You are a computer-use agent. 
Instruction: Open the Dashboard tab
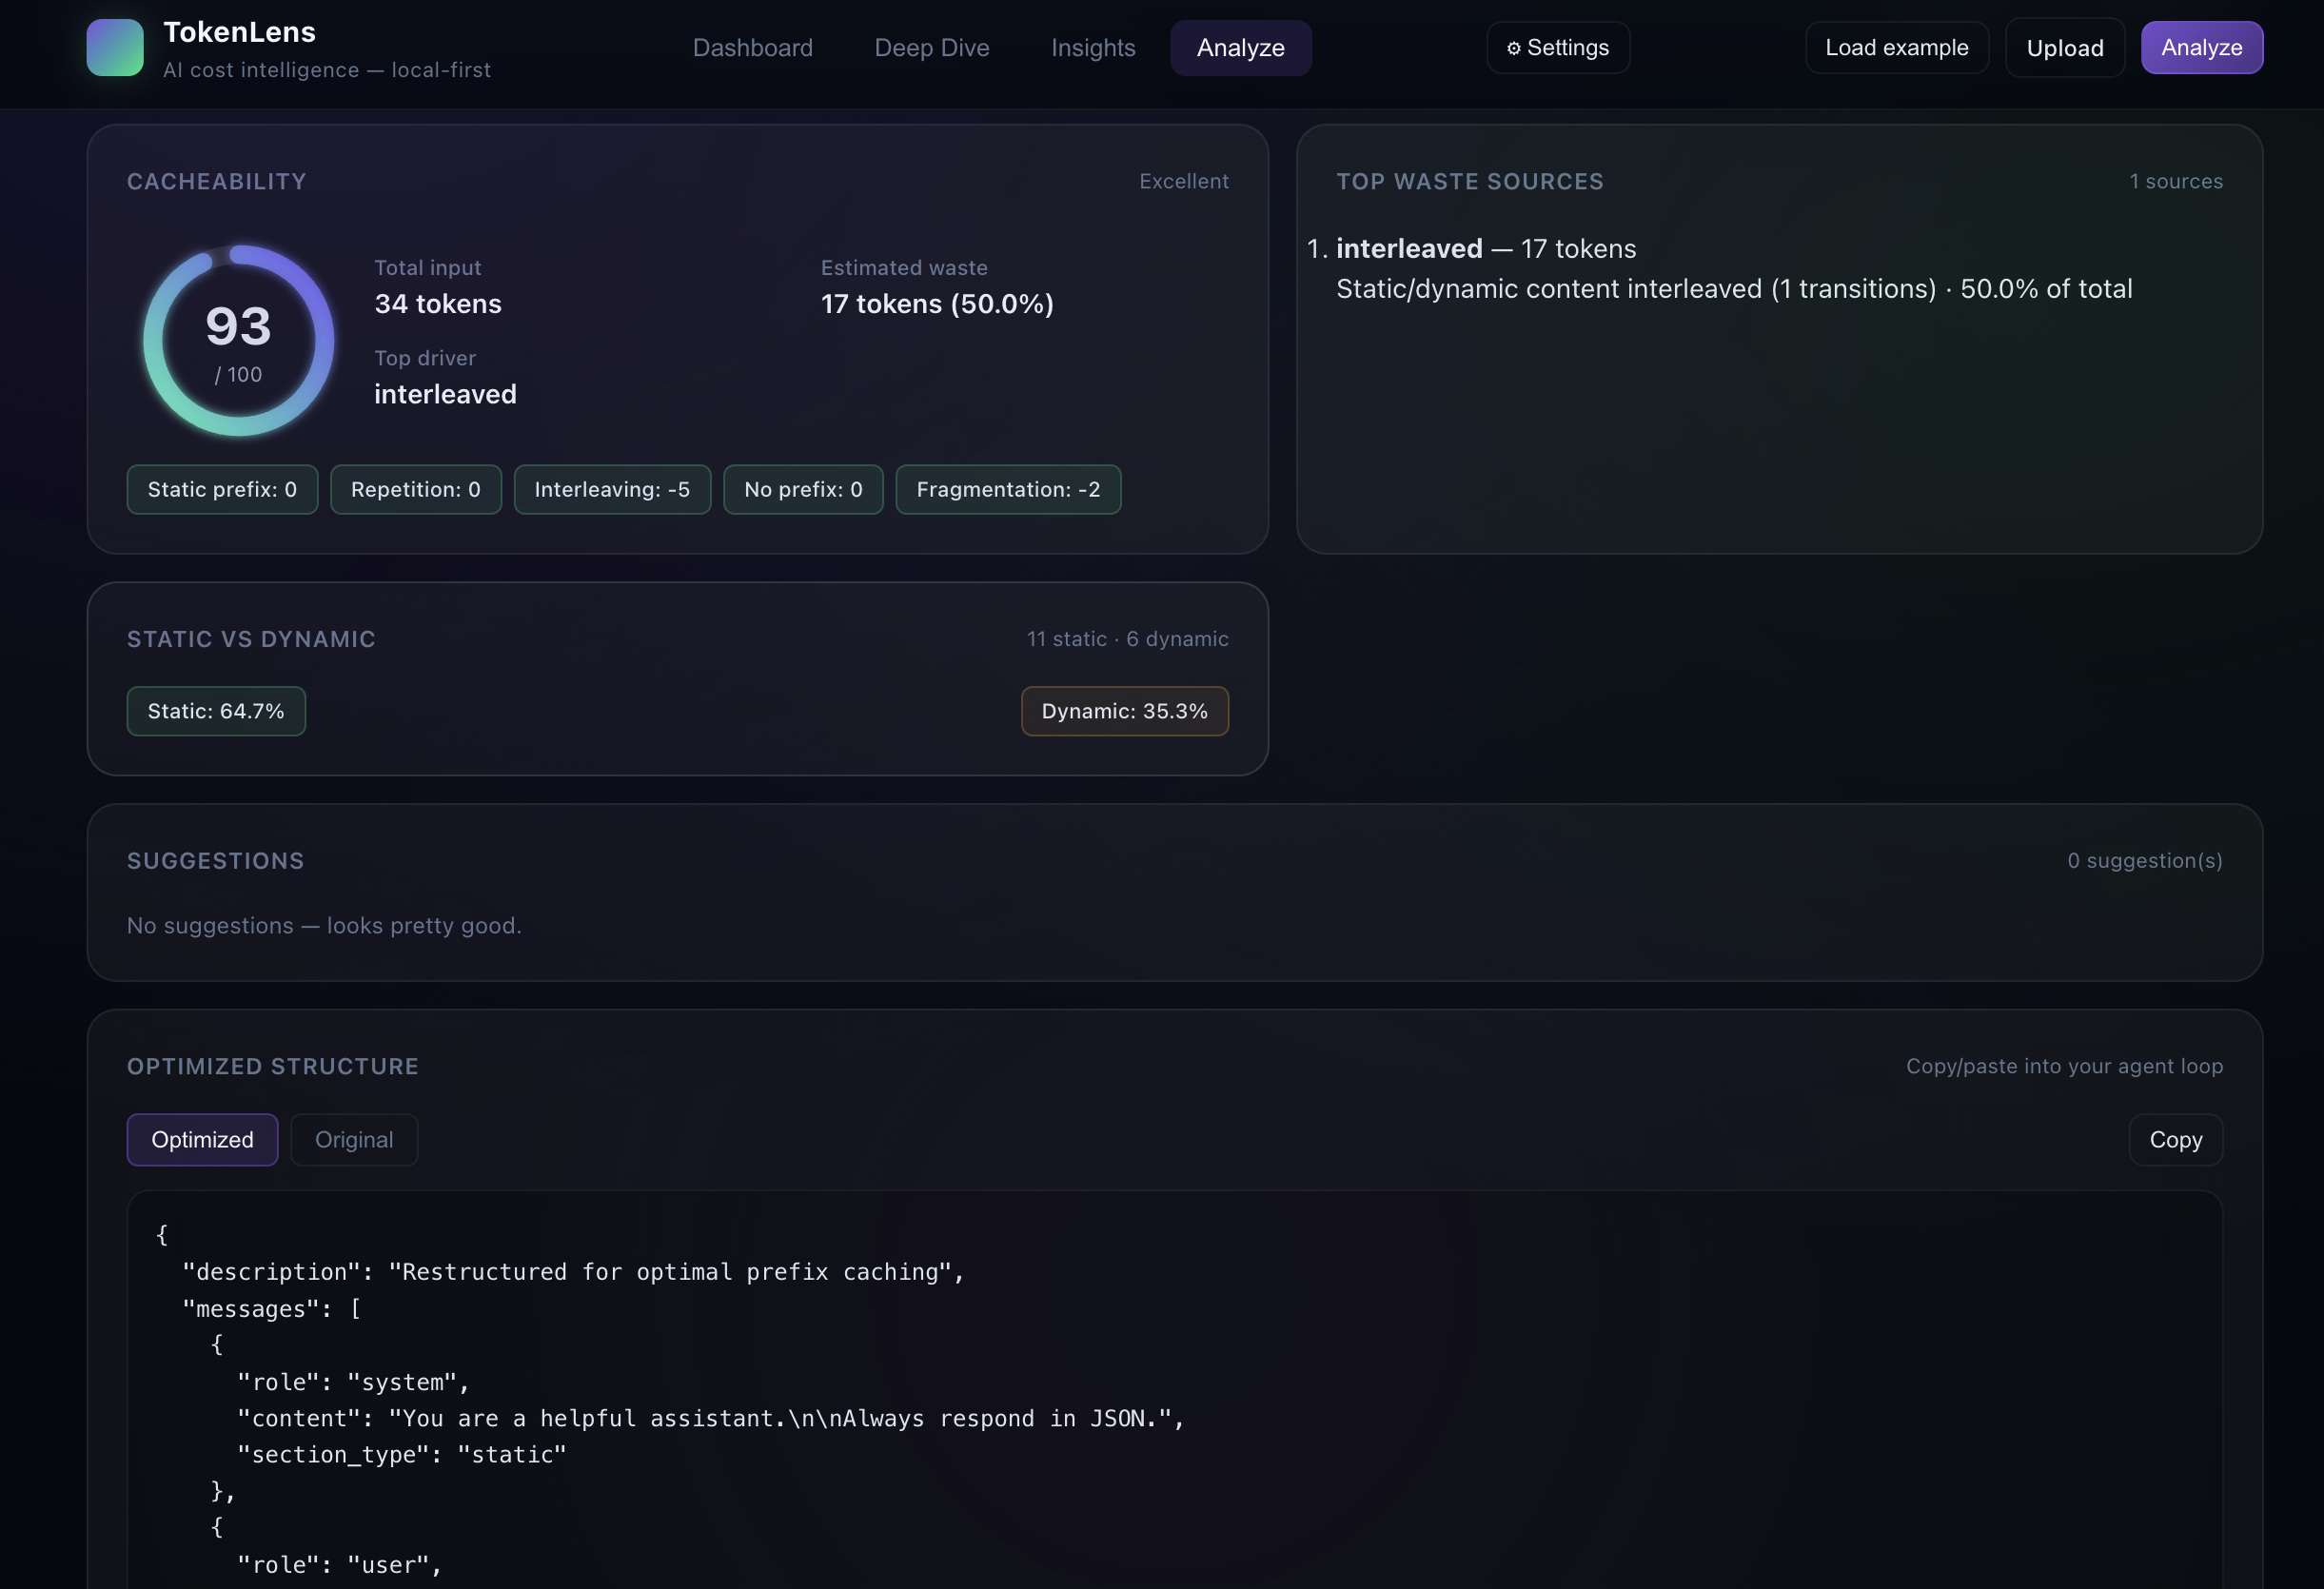click(x=752, y=48)
